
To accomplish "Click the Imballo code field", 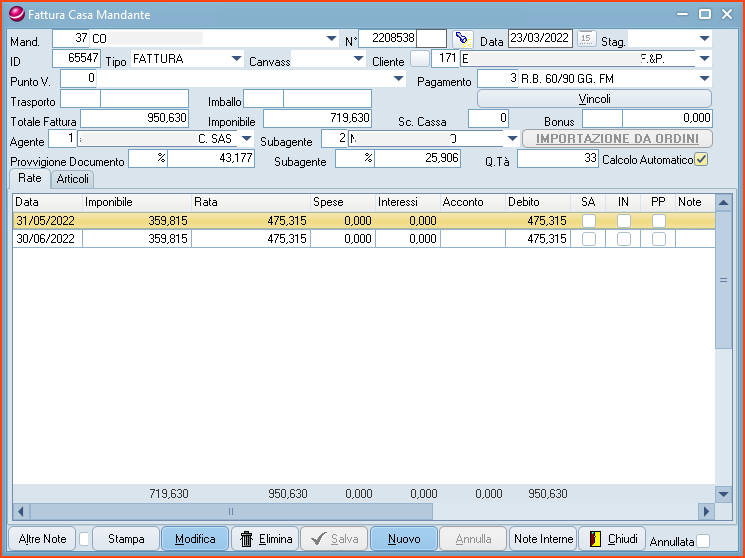I will (x=263, y=98).
